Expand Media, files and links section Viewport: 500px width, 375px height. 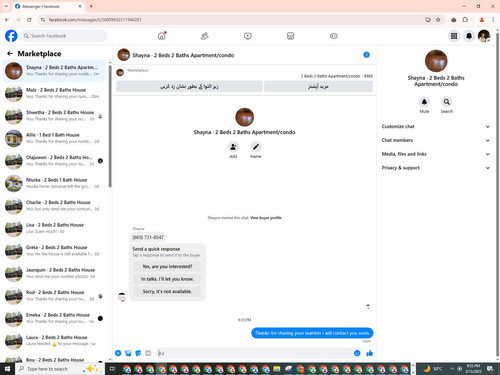[x=436, y=154]
